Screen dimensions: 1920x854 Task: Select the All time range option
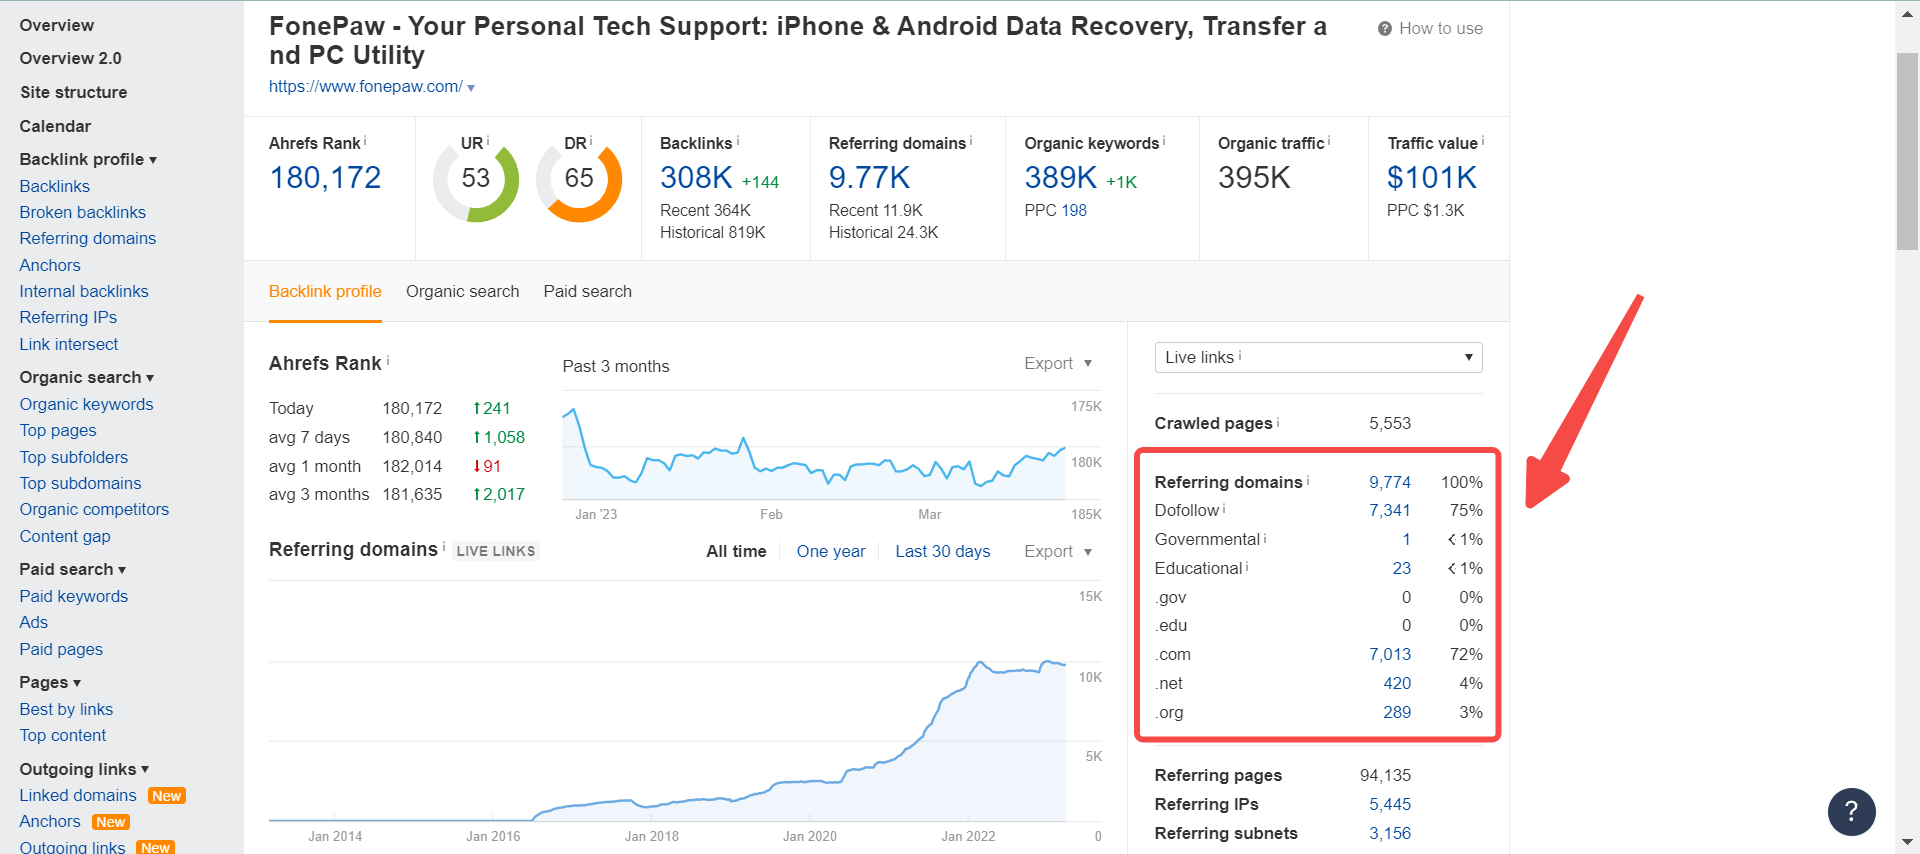click(736, 551)
